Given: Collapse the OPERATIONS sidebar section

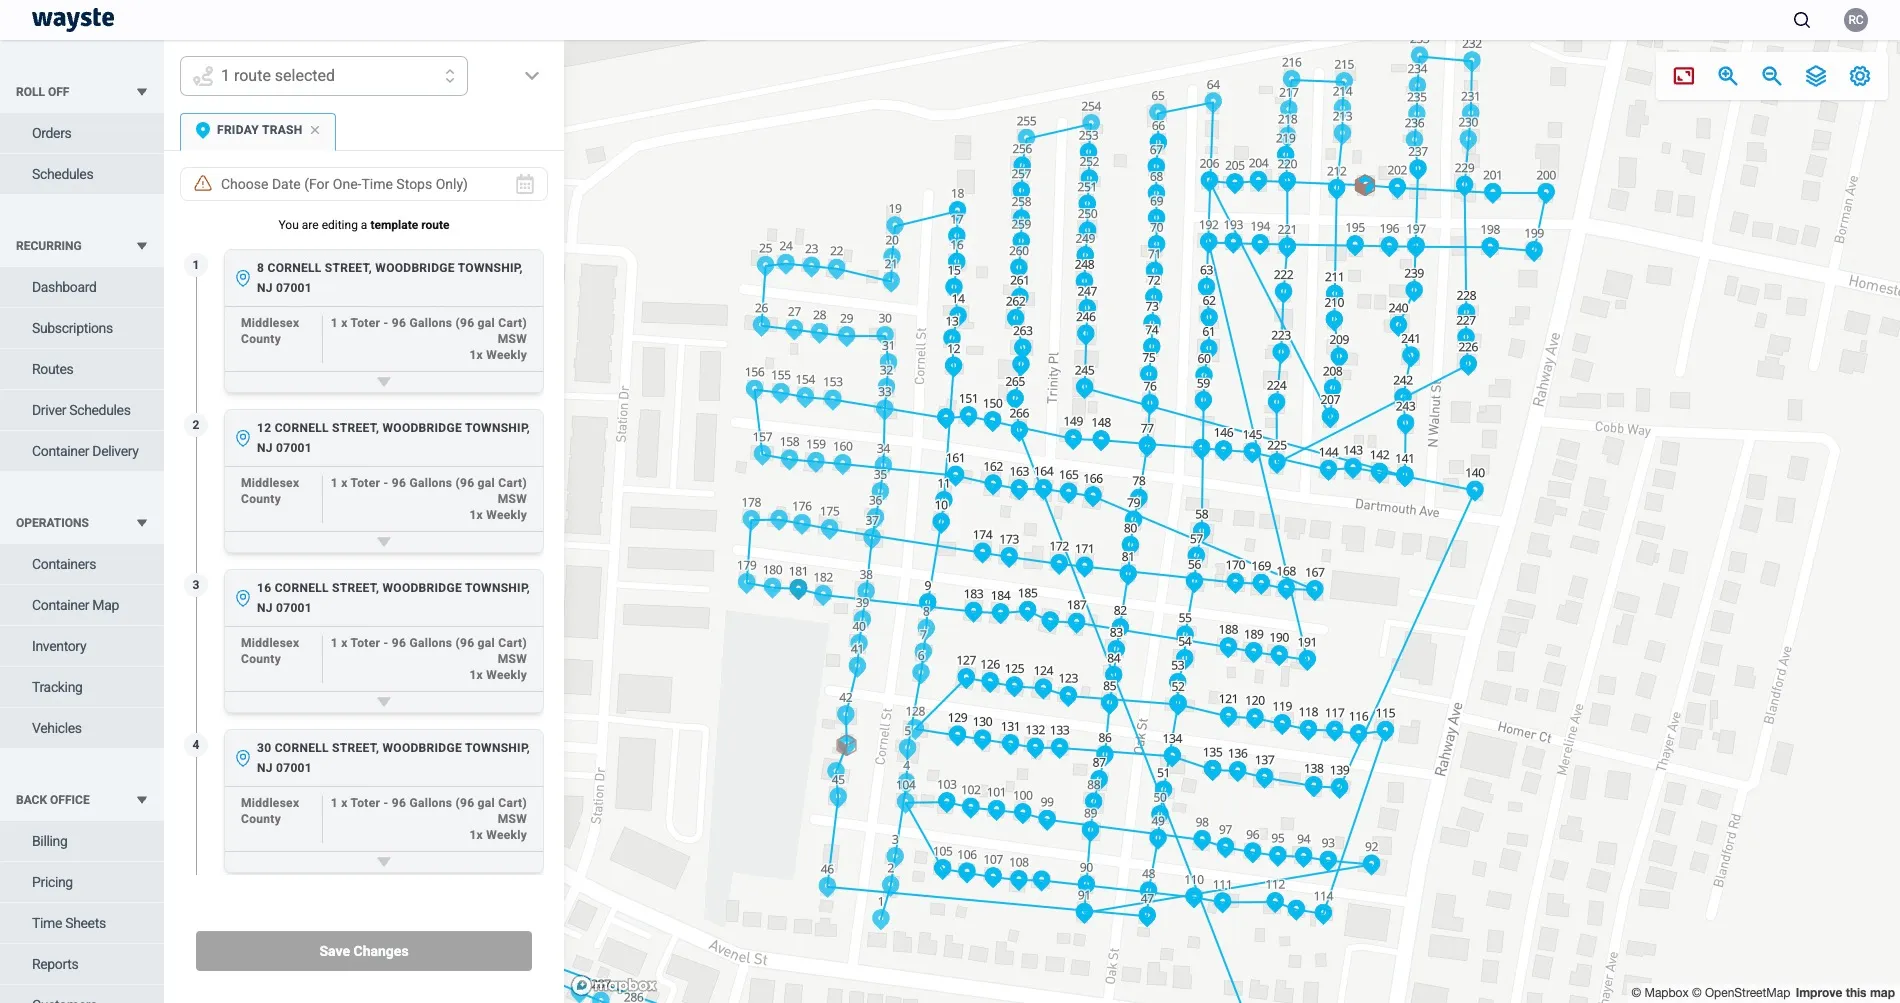Looking at the screenshot, I should [142, 523].
